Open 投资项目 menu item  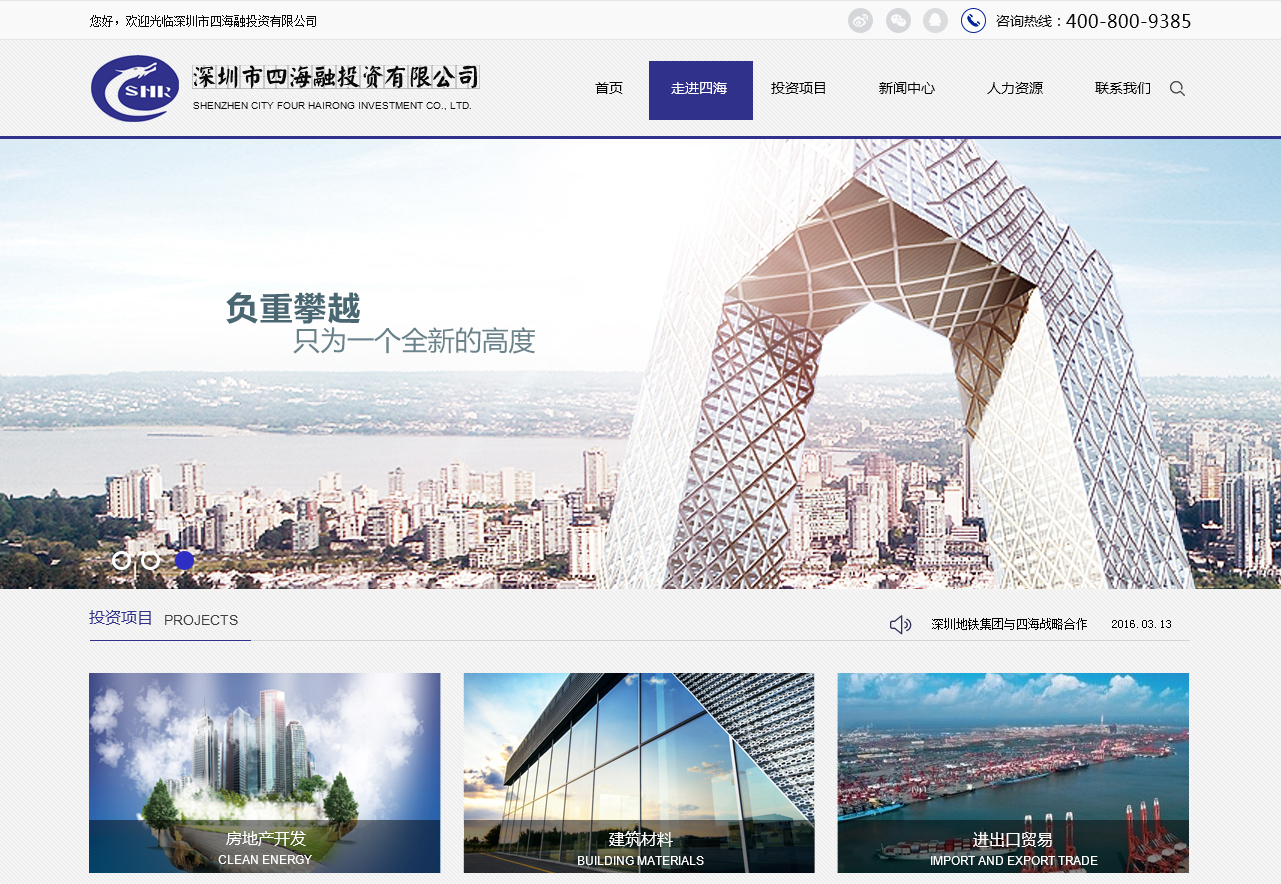click(x=799, y=89)
